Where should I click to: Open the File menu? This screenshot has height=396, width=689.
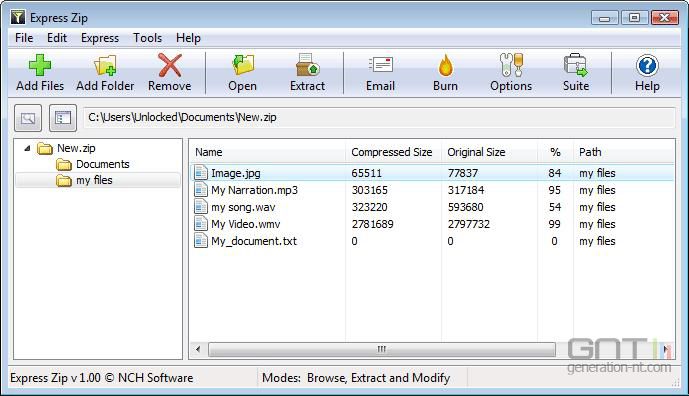tap(24, 38)
